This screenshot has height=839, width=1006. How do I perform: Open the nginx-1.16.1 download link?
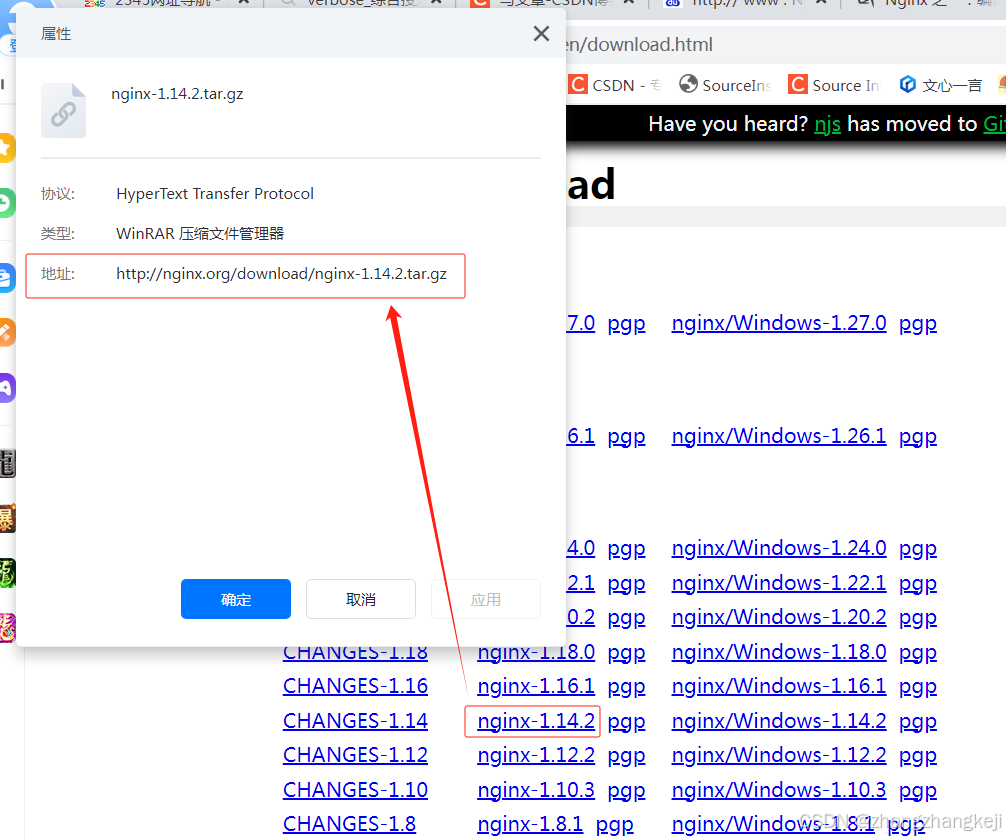536,686
